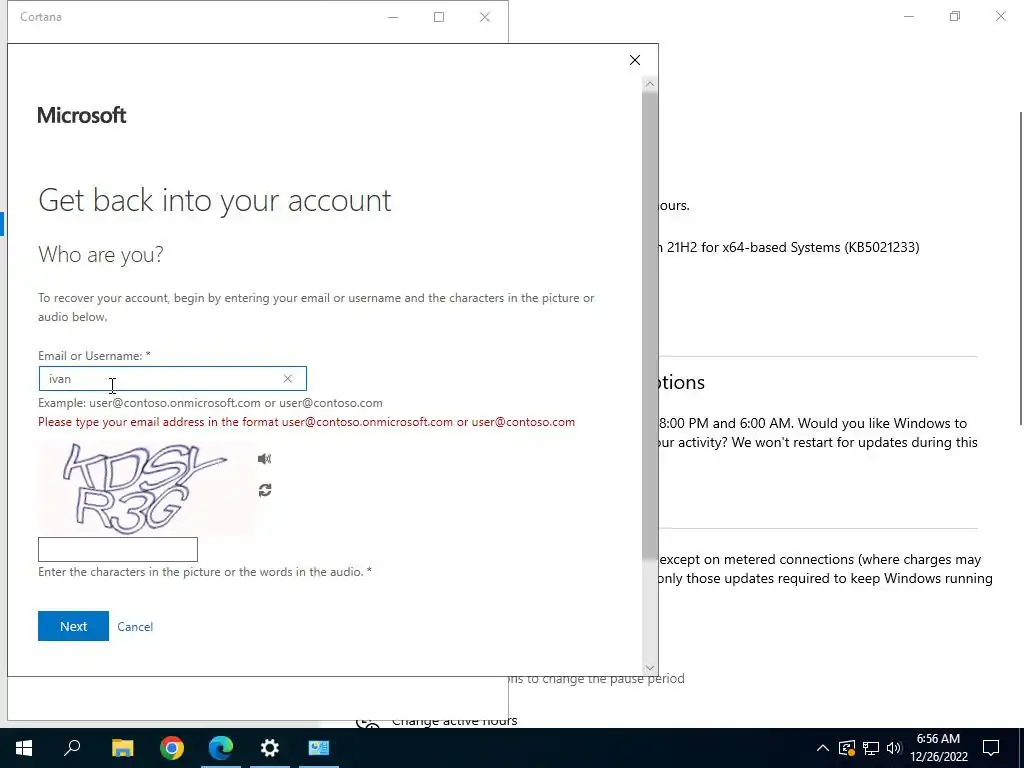Open the last pinned taskbar app
The height and width of the screenshot is (768, 1024).
(319, 748)
